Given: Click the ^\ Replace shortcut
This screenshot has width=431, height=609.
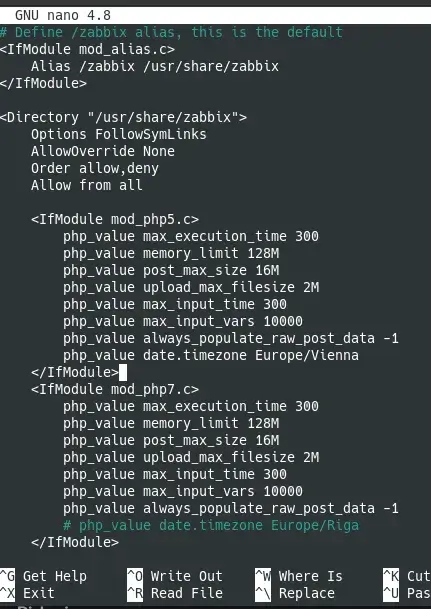Looking at the screenshot, I should [295, 593].
